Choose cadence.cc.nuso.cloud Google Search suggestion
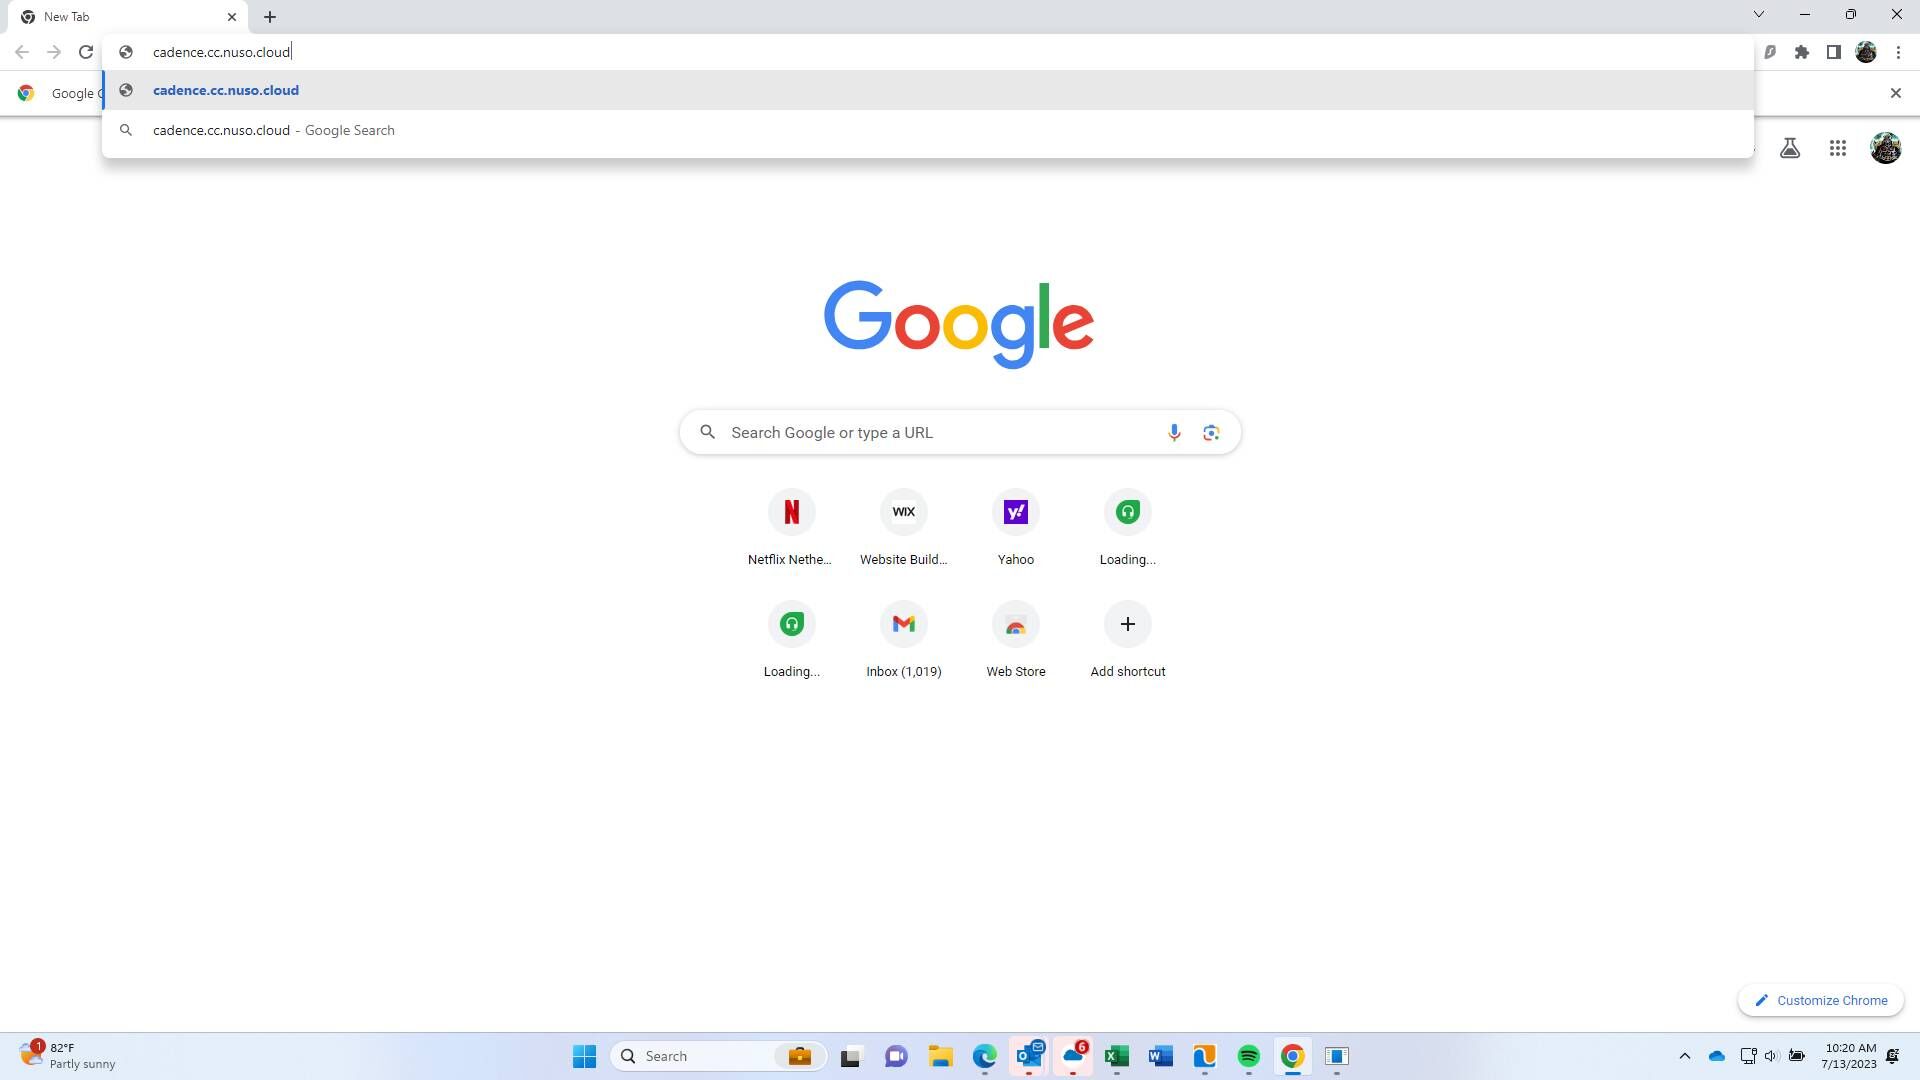1920x1080 pixels. [x=928, y=130]
